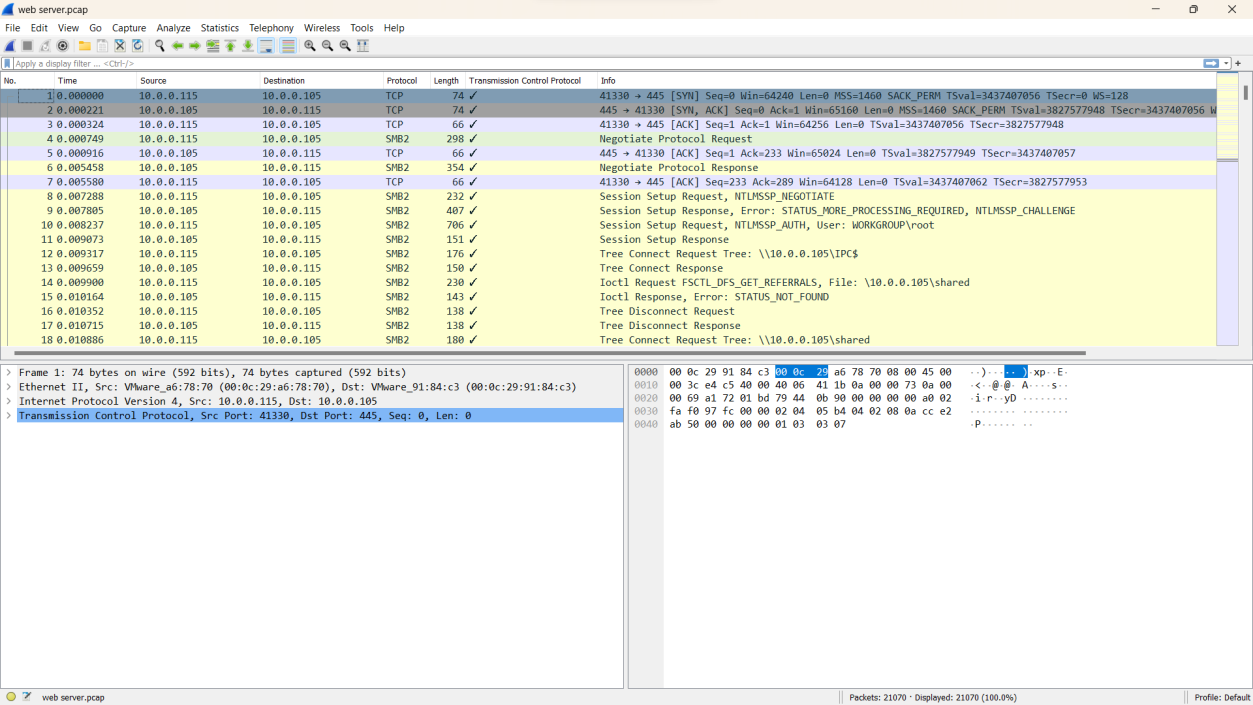The image size is (1253, 705).
Task: Open the Analyze menu
Action: click(173, 28)
